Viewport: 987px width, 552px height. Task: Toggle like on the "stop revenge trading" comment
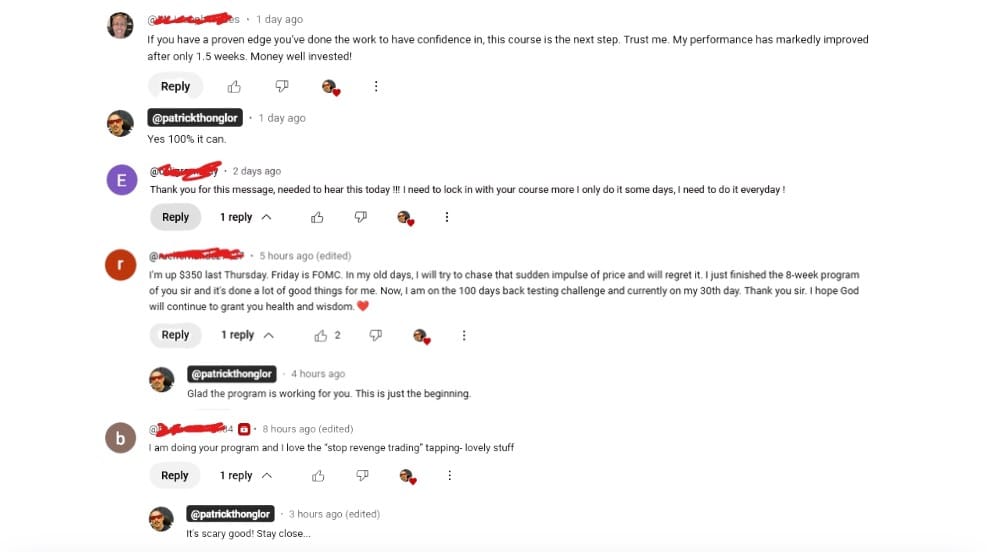click(318, 476)
